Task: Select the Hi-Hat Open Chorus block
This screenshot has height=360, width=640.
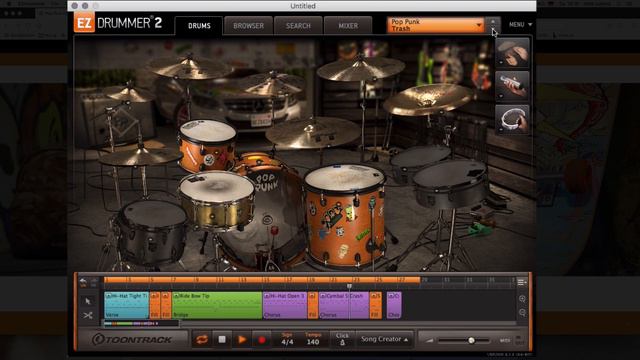Action: pyautogui.click(x=285, y=305)
